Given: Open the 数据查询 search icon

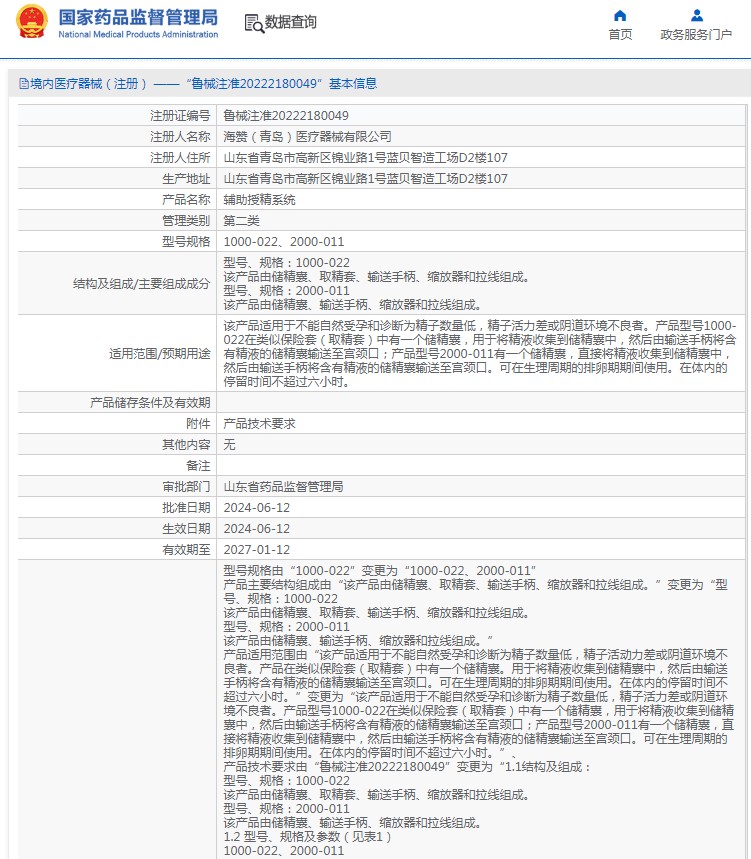Looking at the screenshot, I should pos(254,23).
